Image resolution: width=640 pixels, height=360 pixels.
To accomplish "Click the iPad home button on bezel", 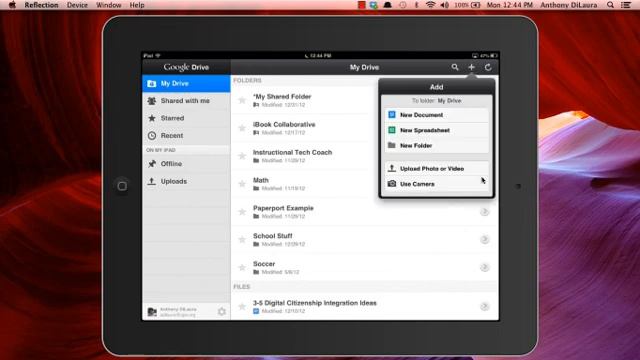I will [x=122, y=186].
